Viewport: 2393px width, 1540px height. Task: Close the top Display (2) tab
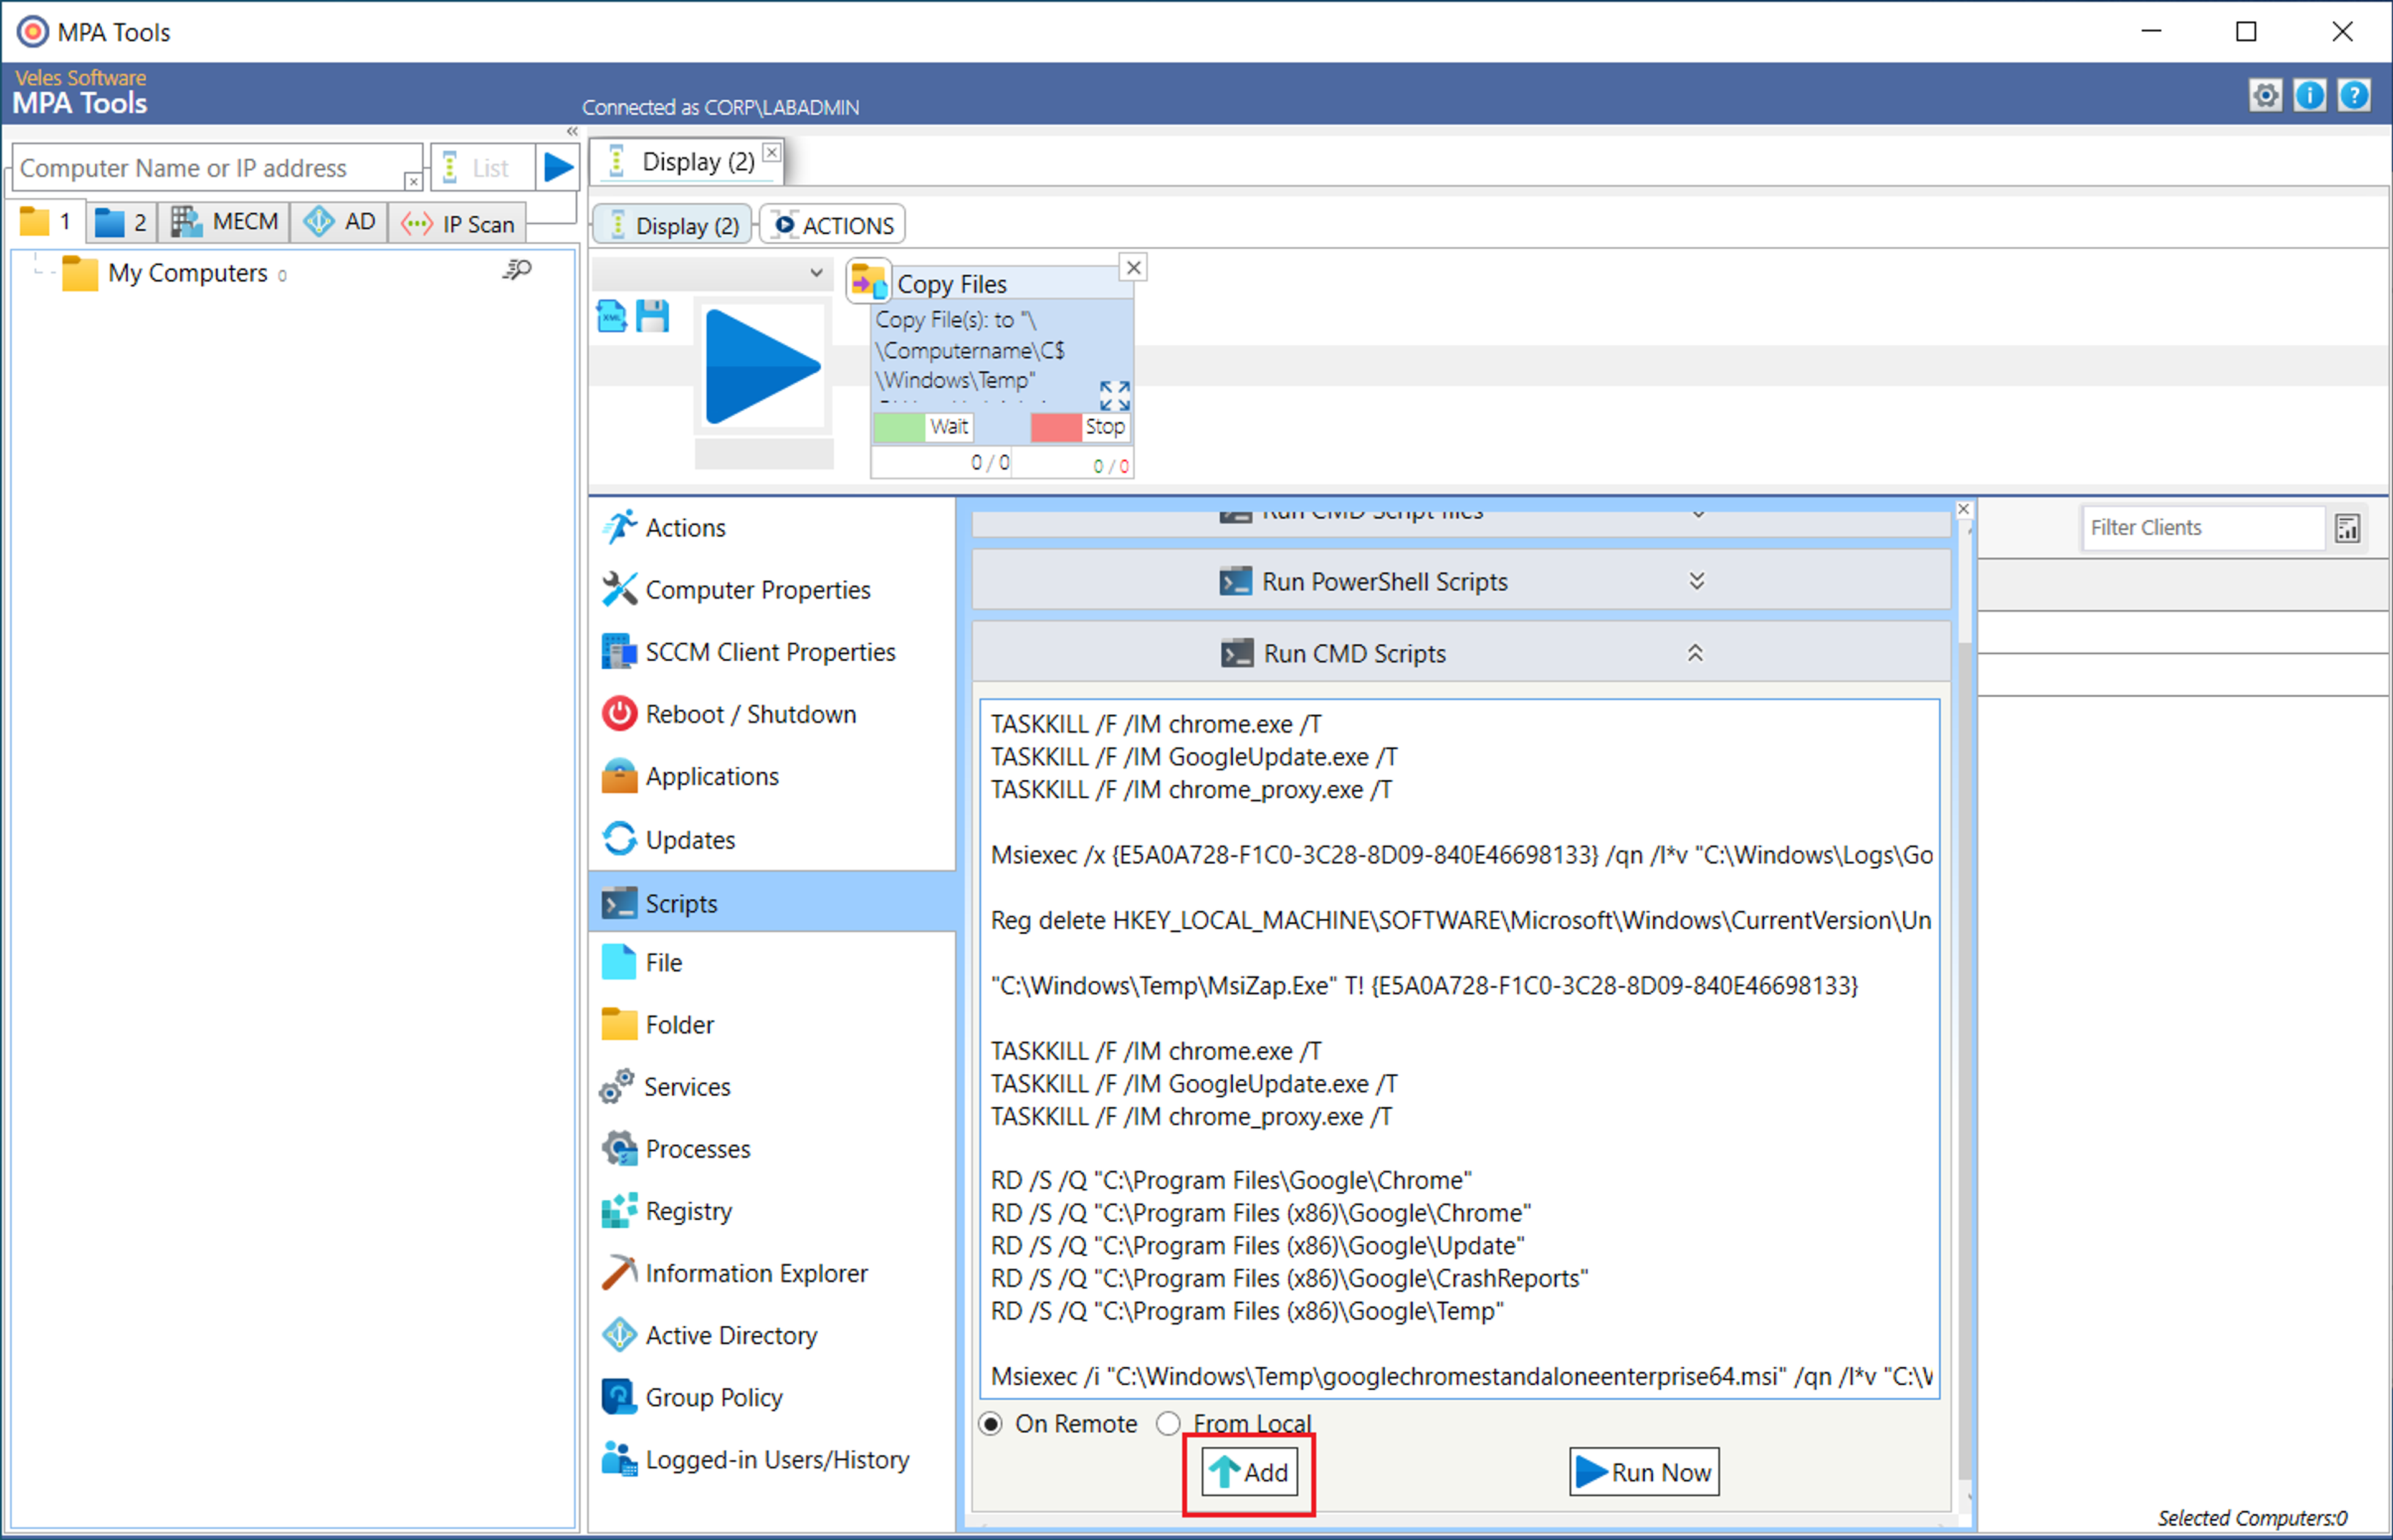coord(771,152)
